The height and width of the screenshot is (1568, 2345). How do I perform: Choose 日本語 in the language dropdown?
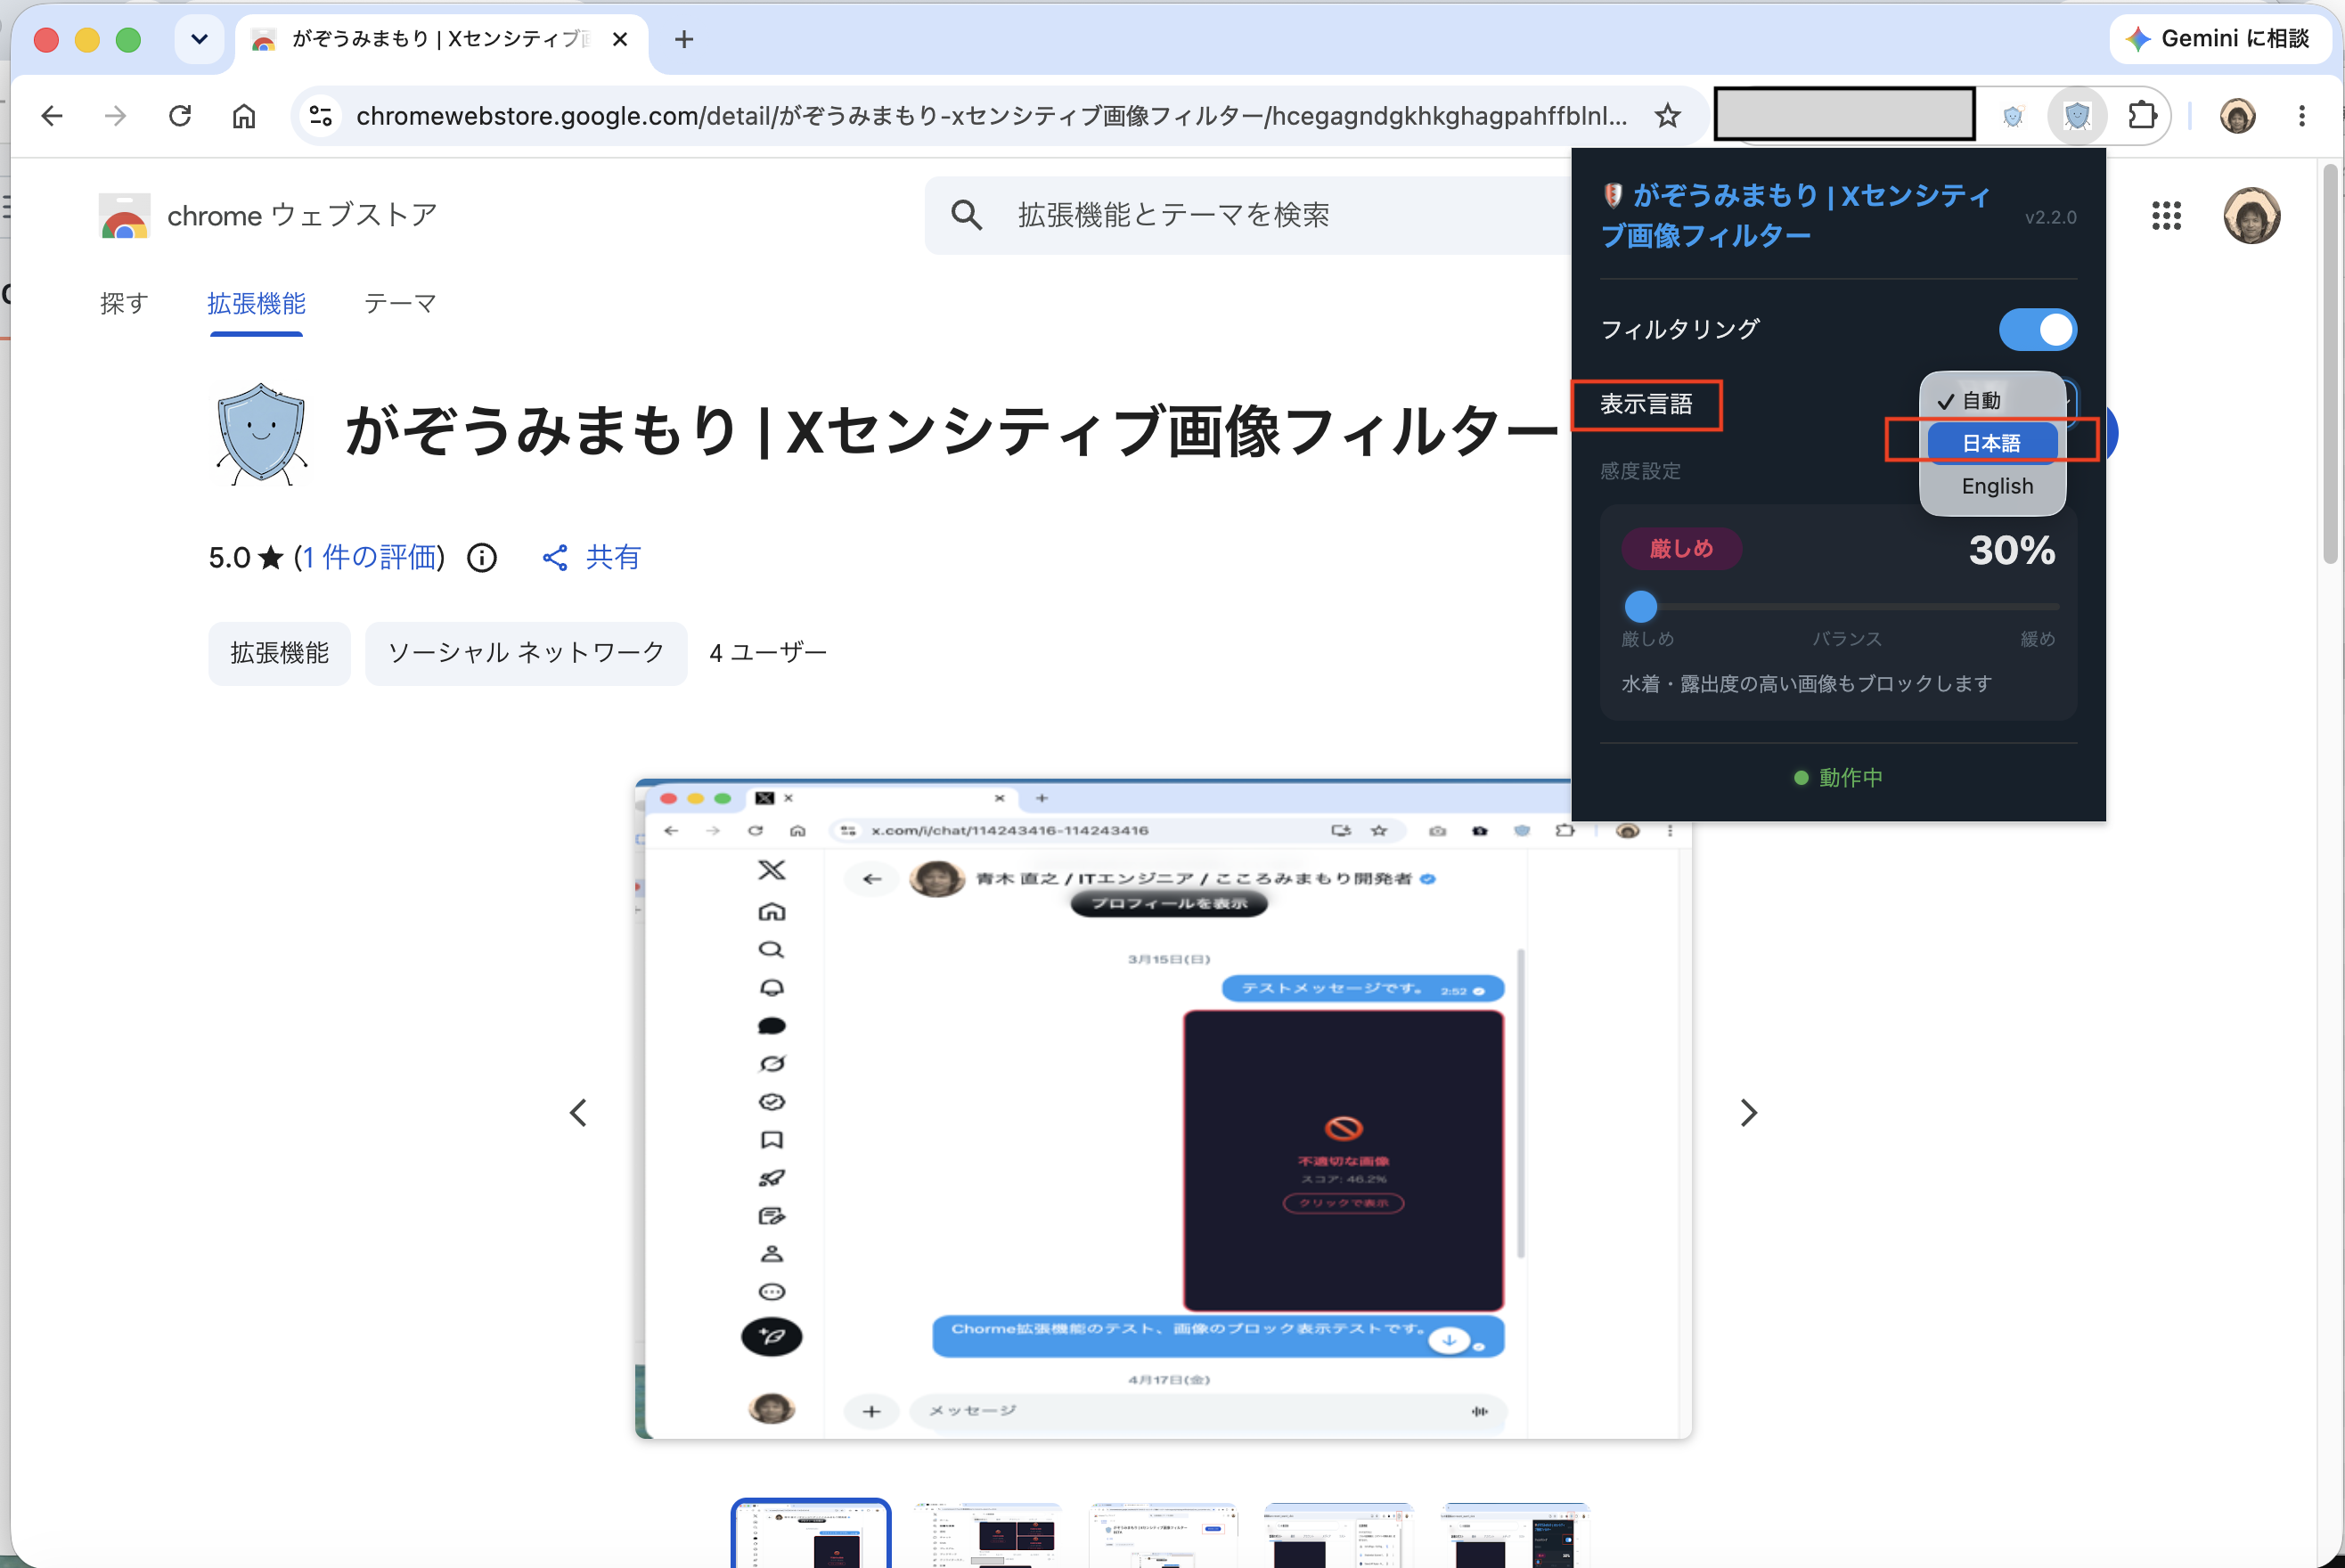pos(1992,443)
